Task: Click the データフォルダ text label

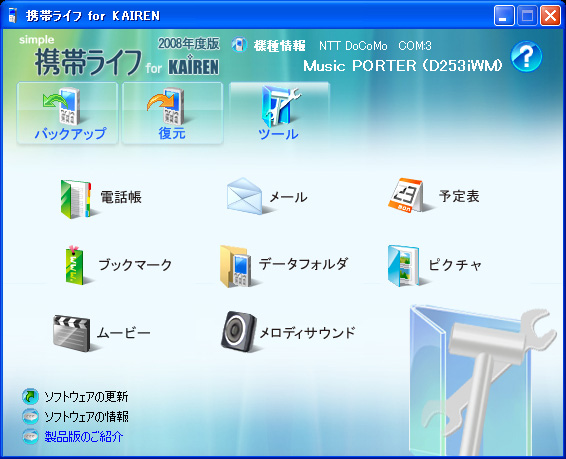Action: pos(304,264)
